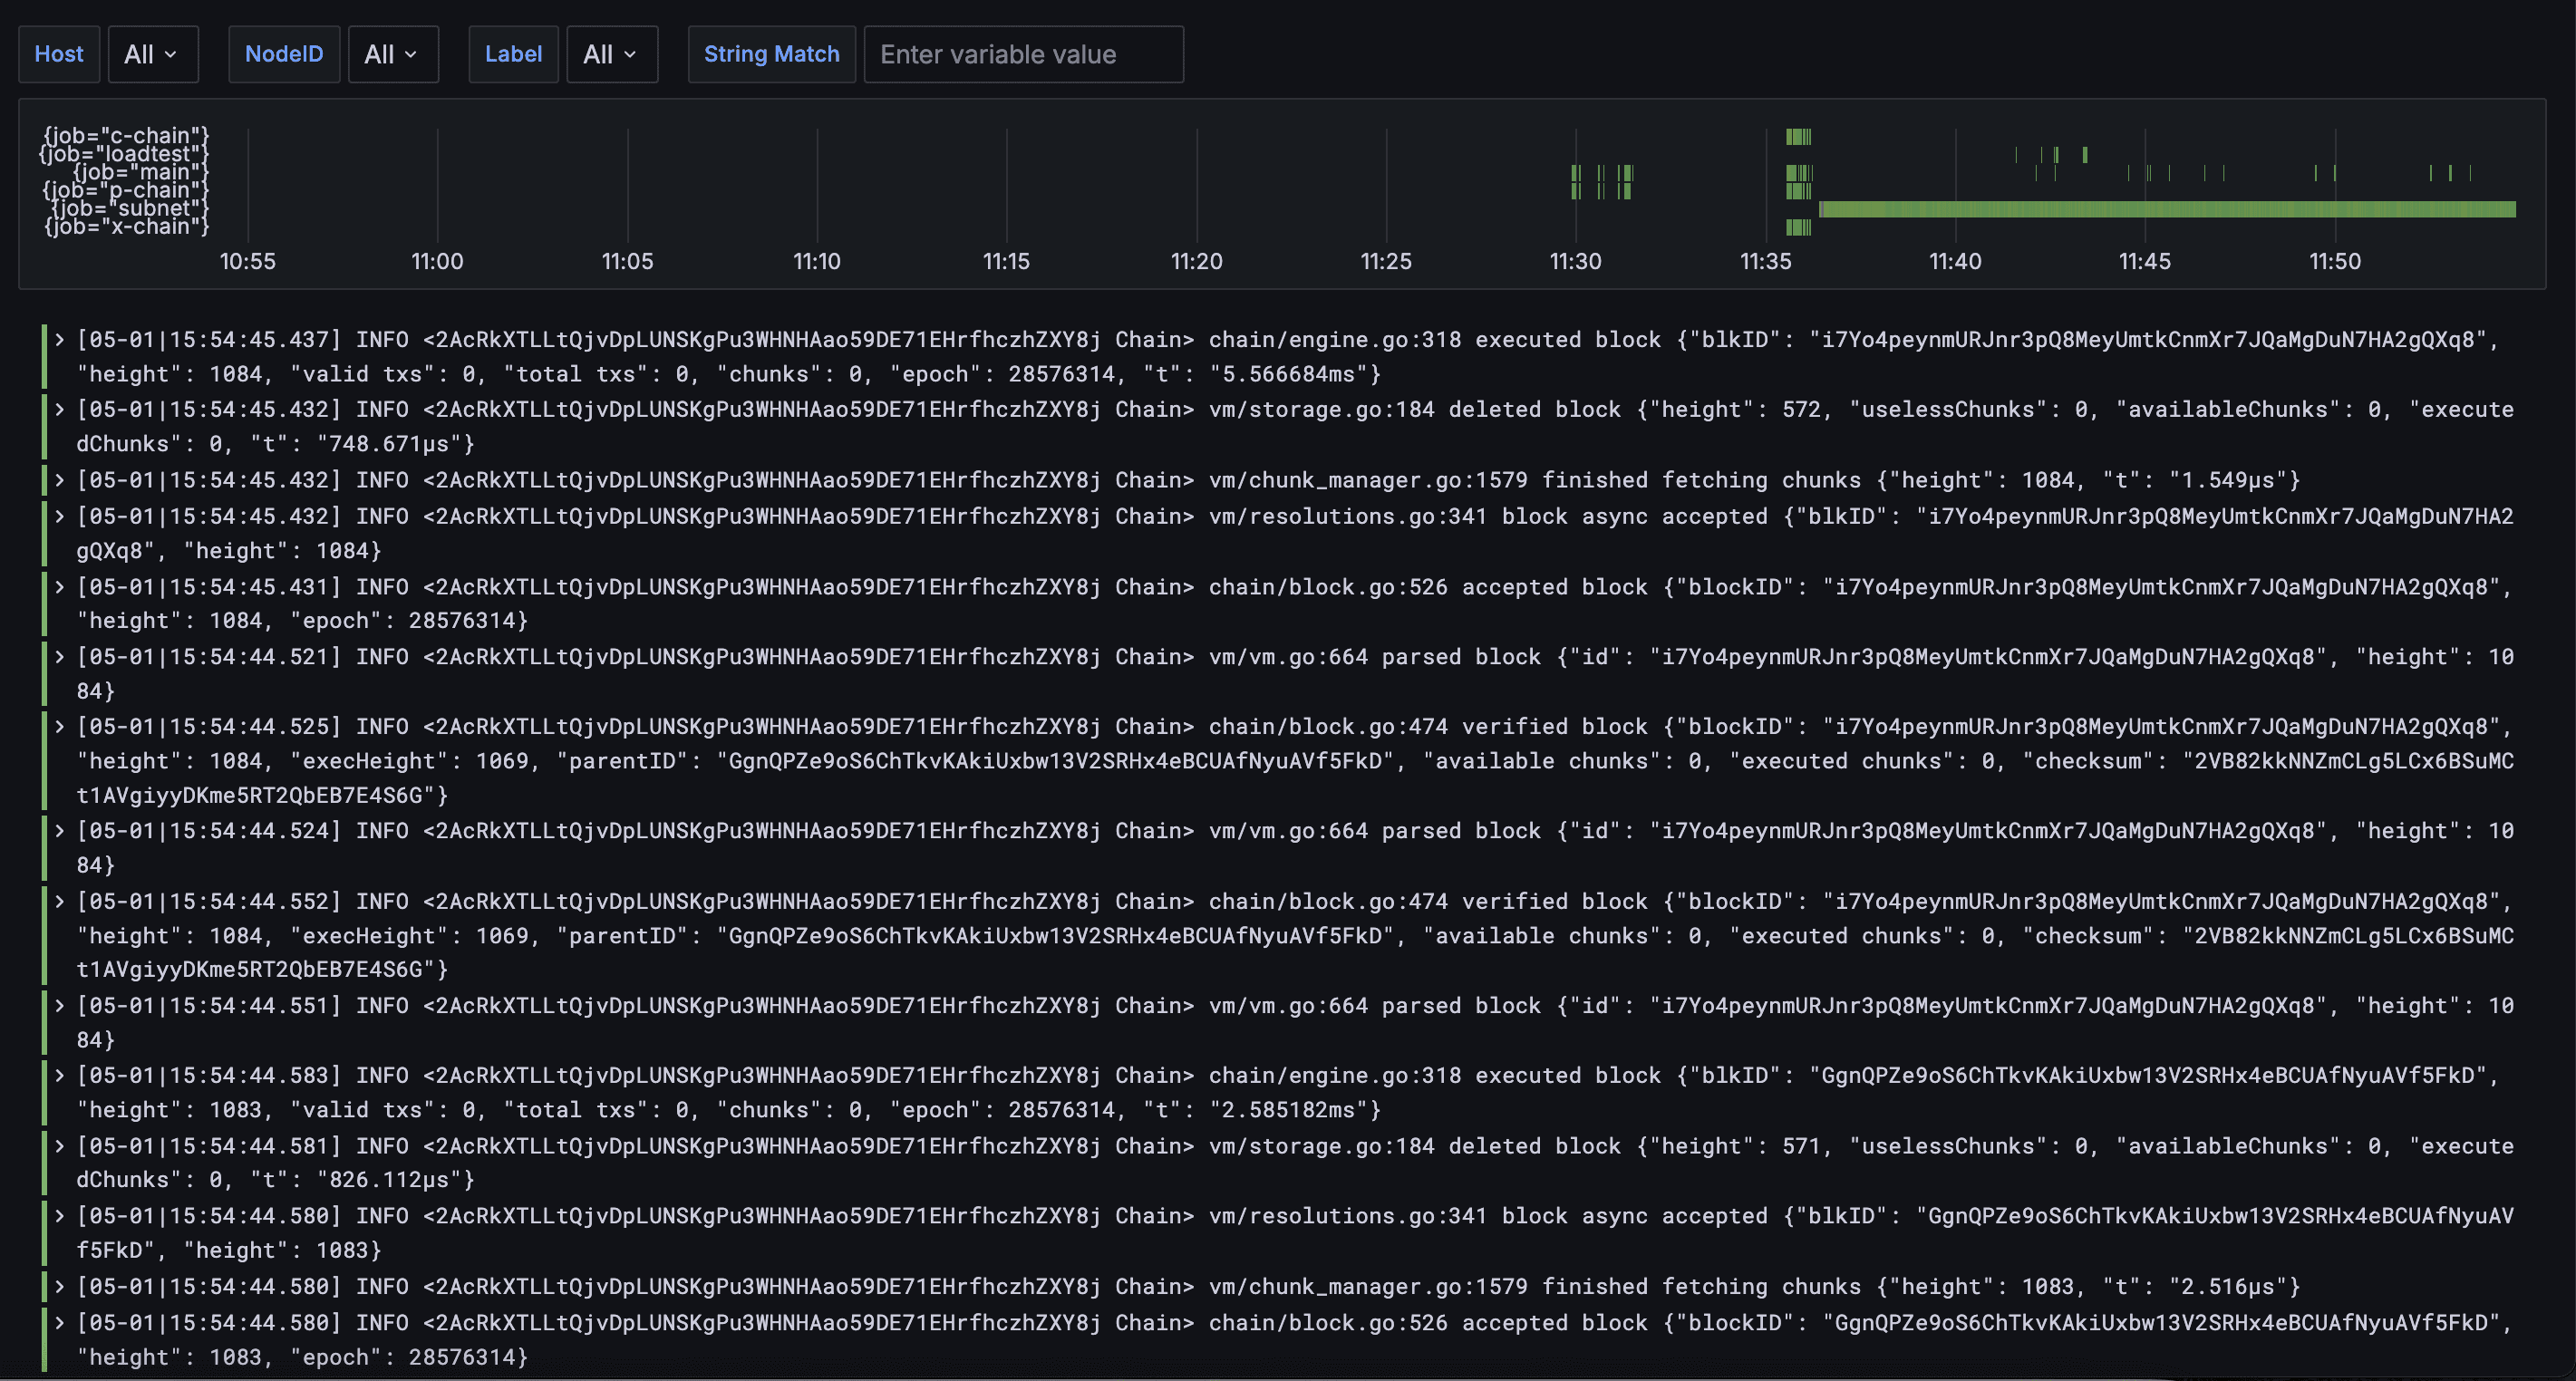Expand the block async accepted height 1083 log
The height and width of the screenshot is (1381, 2576).
click(60, 1216)
